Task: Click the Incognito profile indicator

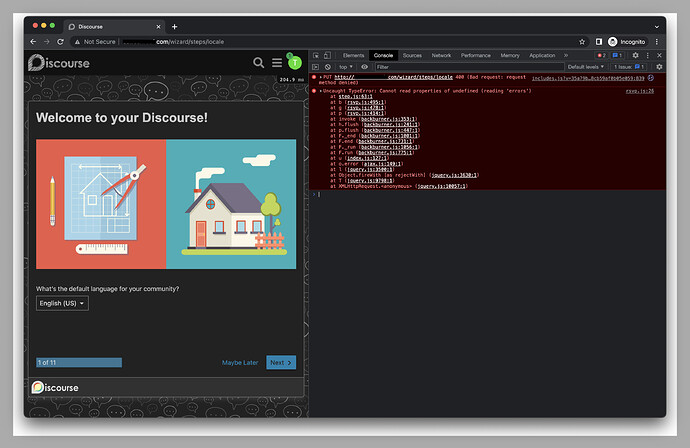Action: [627, 42]
